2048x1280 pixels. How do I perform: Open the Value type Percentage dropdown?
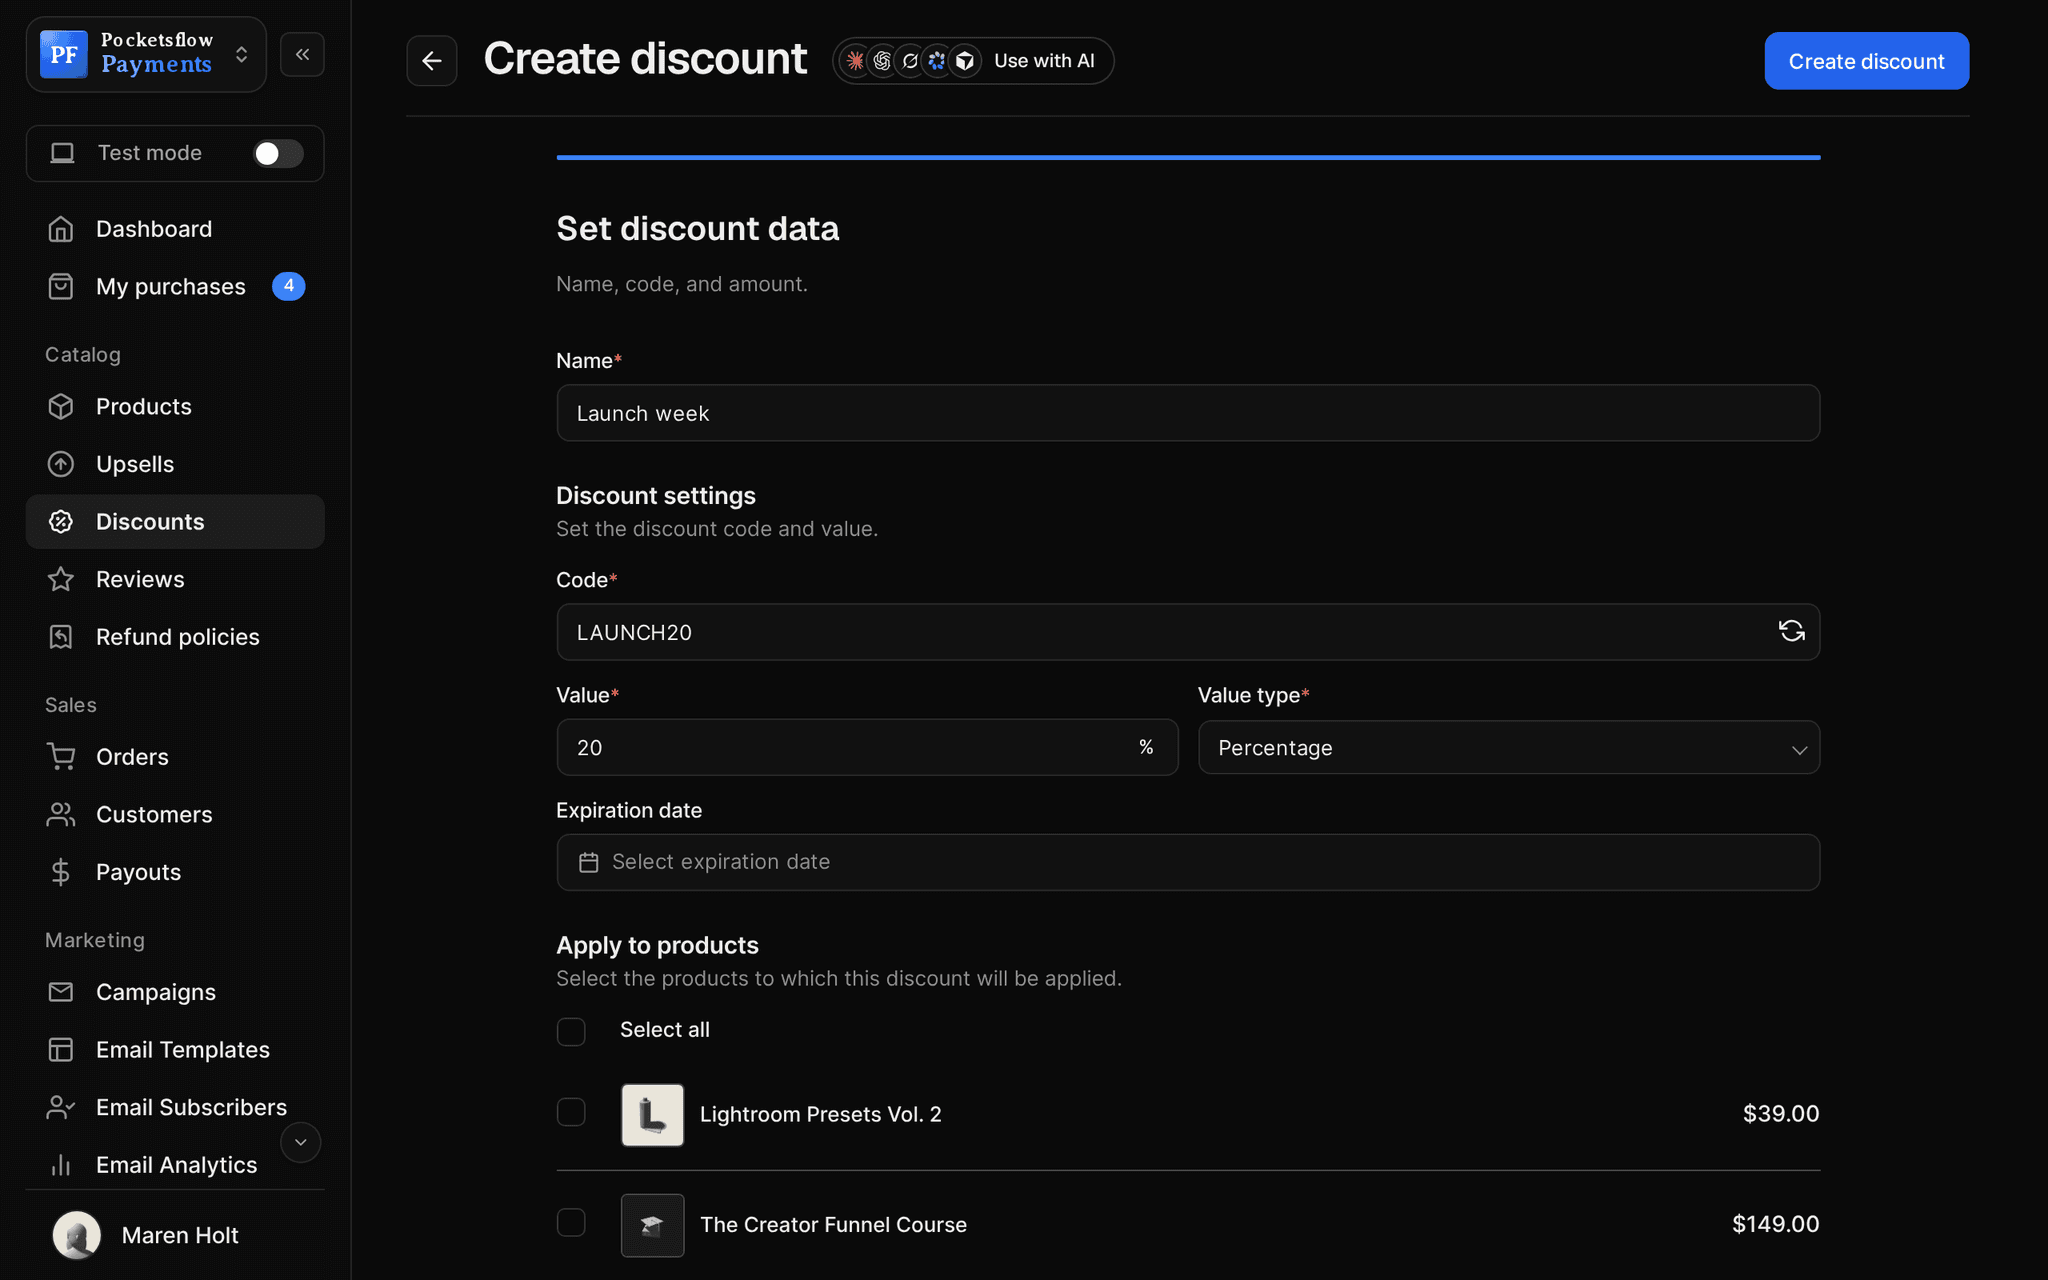coord(1509,747)
